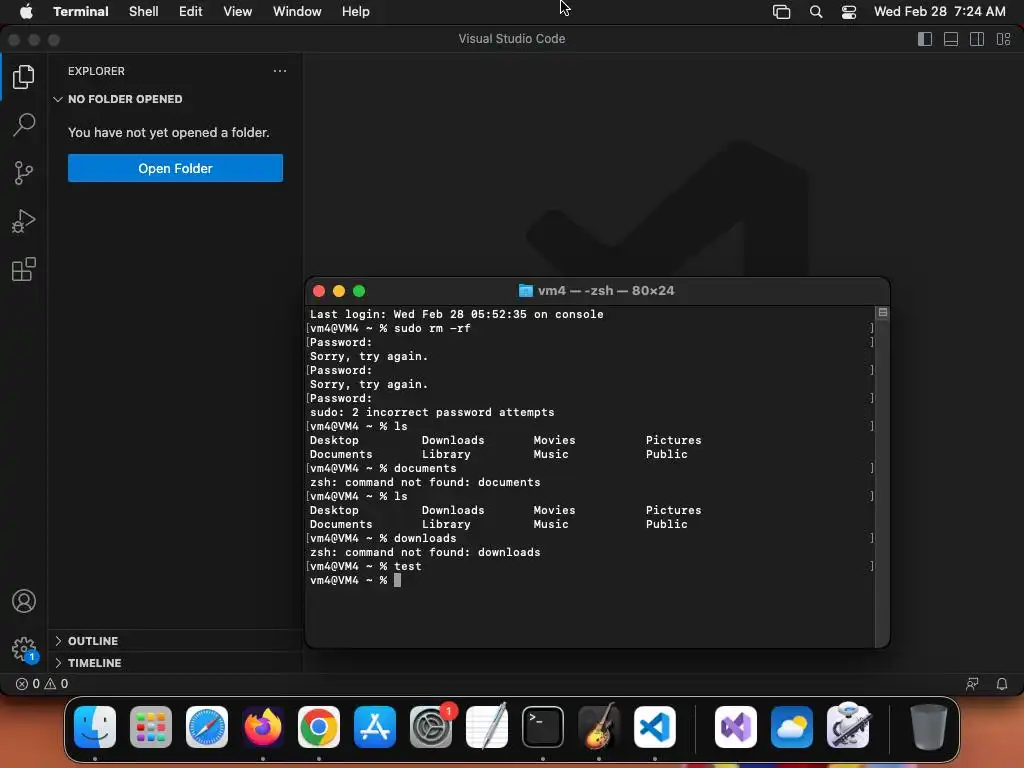Viewport: 1024px width, 768px height.
Task: Click 'Last login' line in terminal
Action: pos(456,315)
